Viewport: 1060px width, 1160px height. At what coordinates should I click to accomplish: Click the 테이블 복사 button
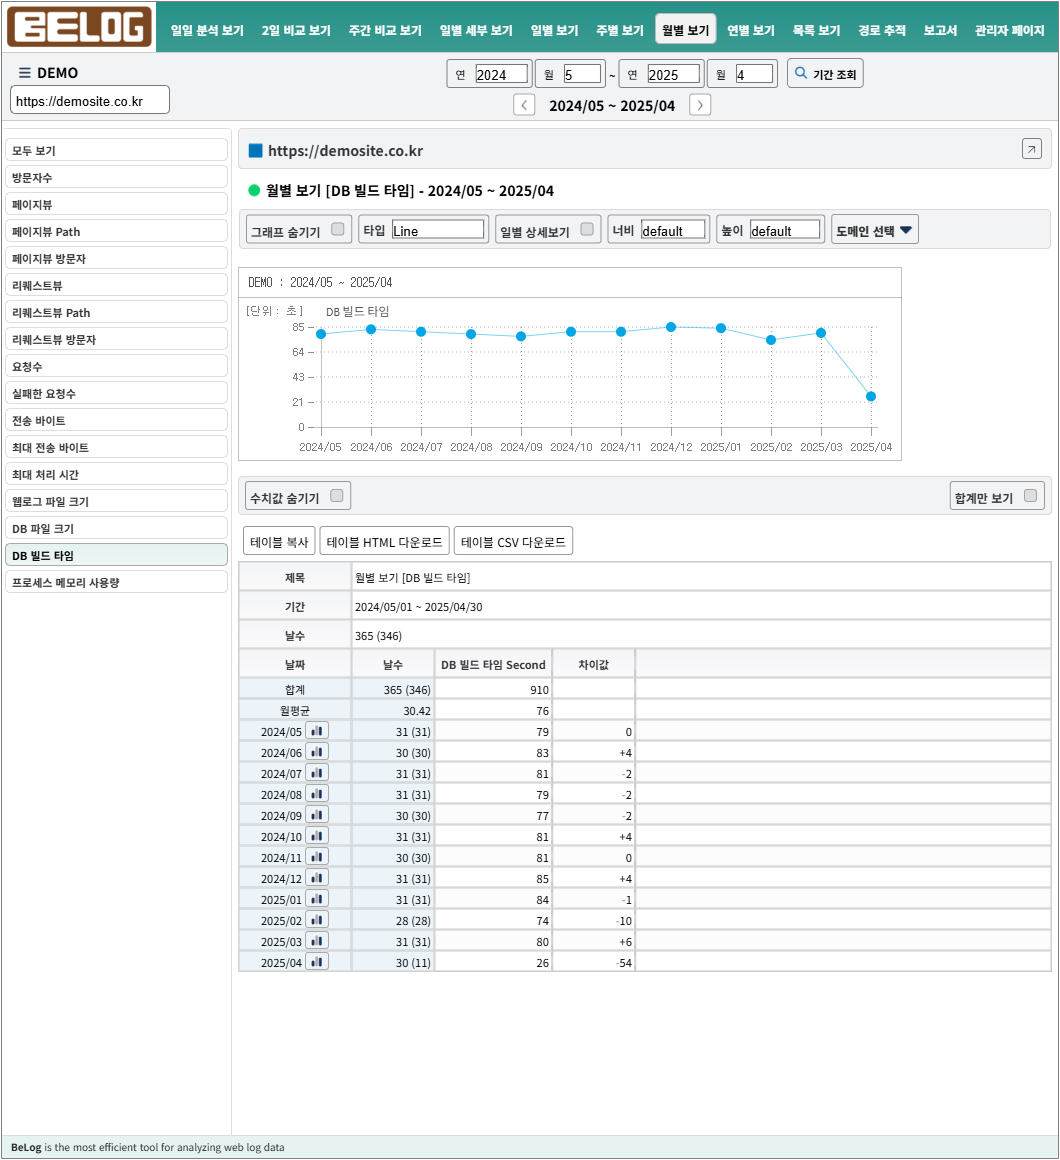click(x=280, y=542)
